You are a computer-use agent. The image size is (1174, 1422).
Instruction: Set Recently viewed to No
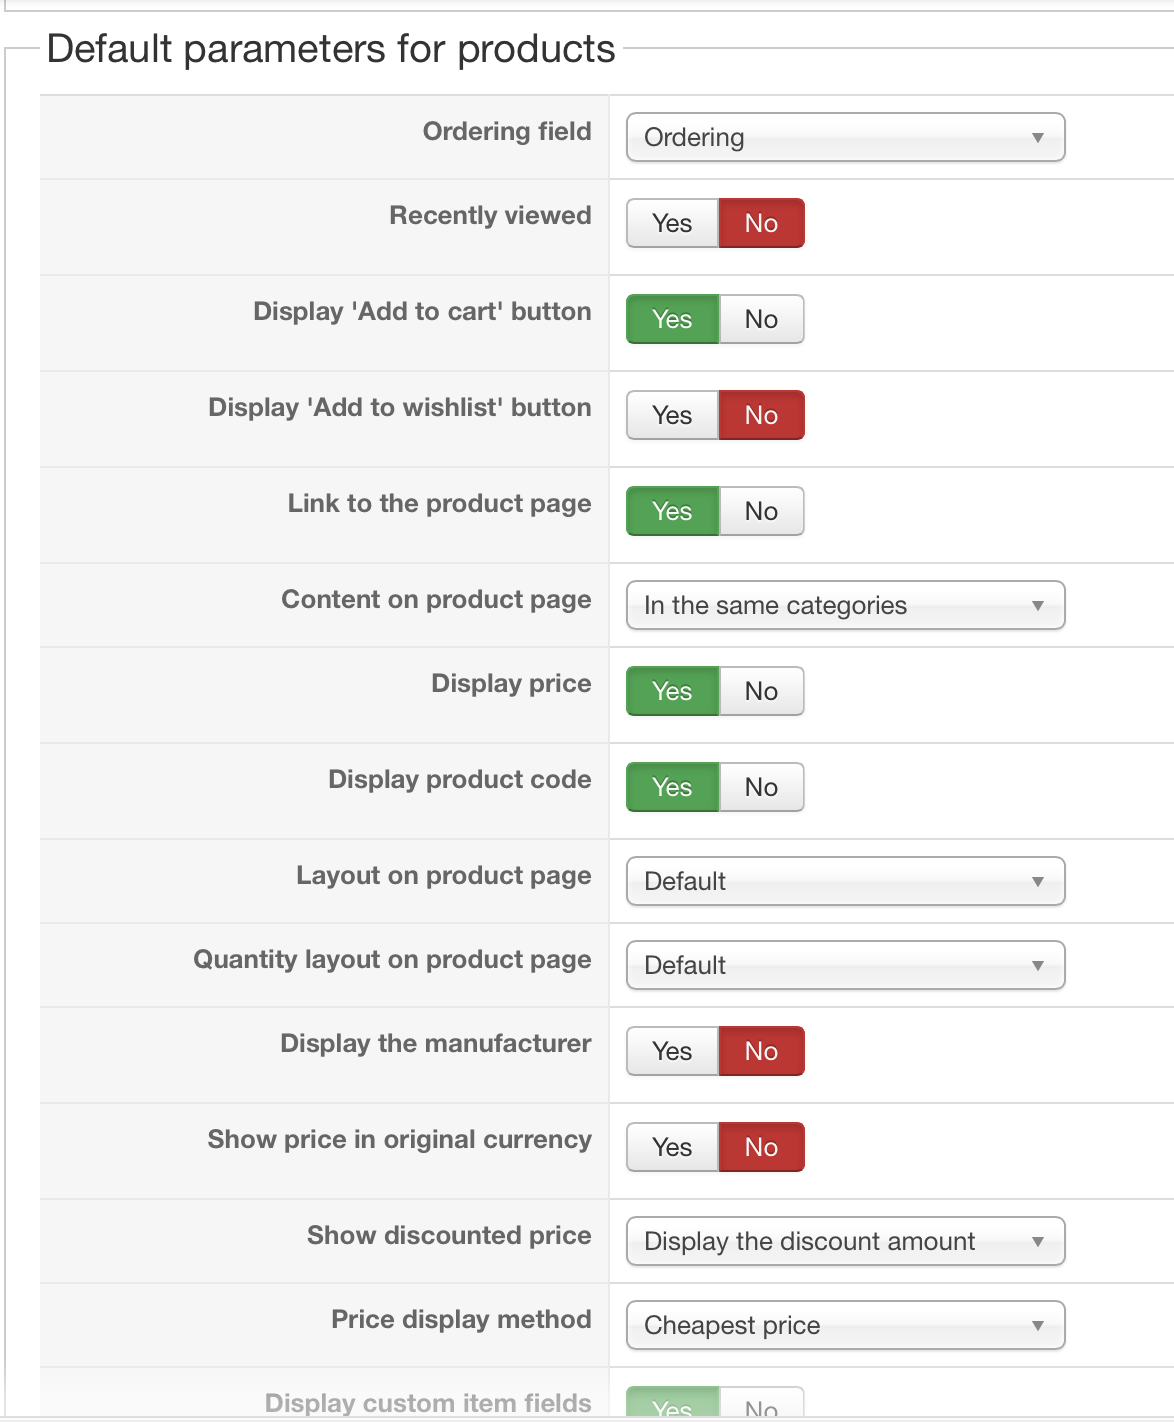tap(761, 223)
